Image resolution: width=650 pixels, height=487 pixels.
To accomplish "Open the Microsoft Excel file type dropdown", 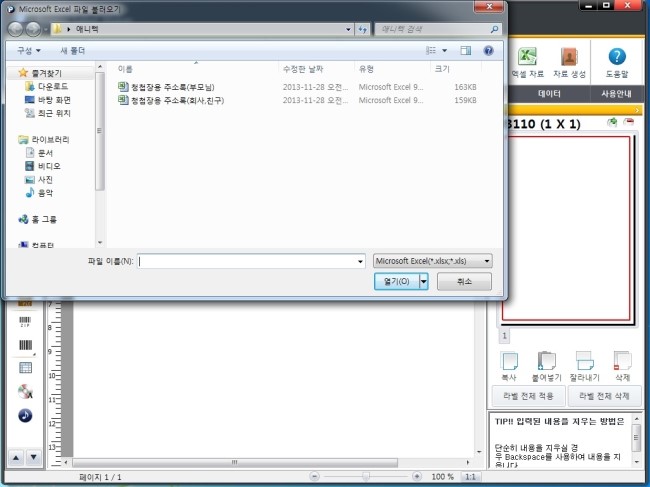I will click(x=433, y=261).
